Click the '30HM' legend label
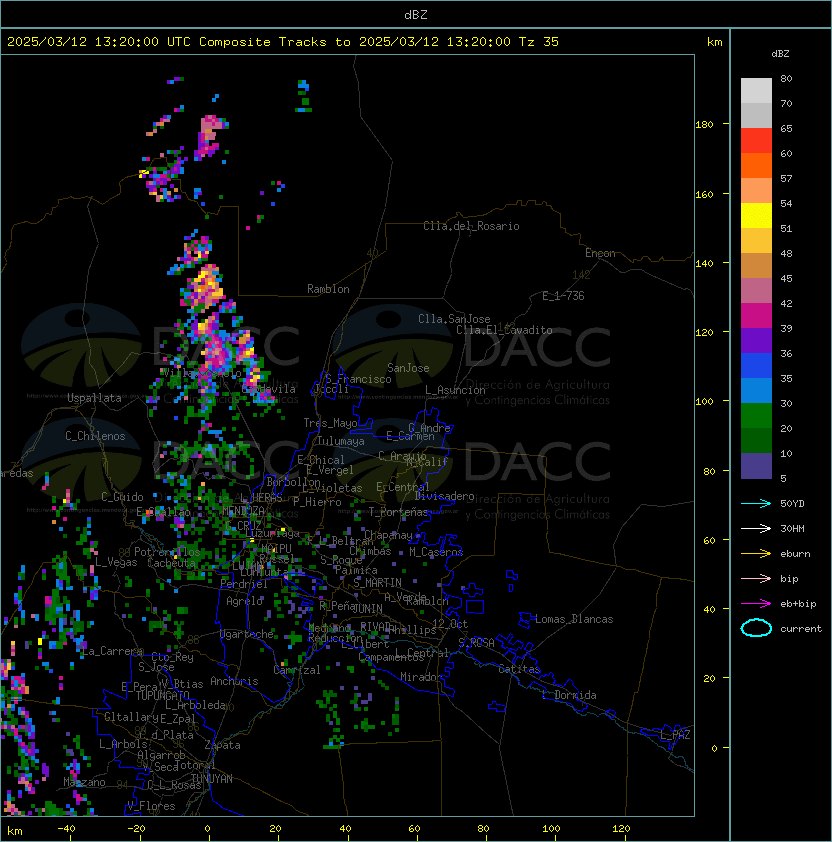Screen dimensions: 832x842 (x=792, y=528)
